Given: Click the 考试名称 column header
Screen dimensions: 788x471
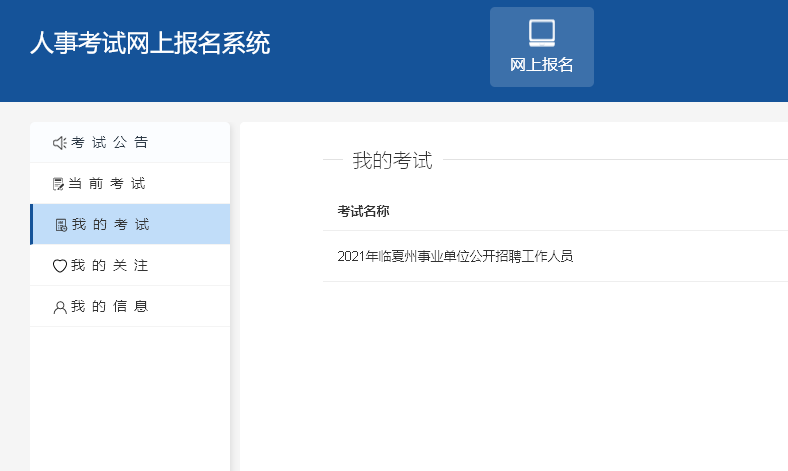Looking at the screenshot, I should click(363, 211).
